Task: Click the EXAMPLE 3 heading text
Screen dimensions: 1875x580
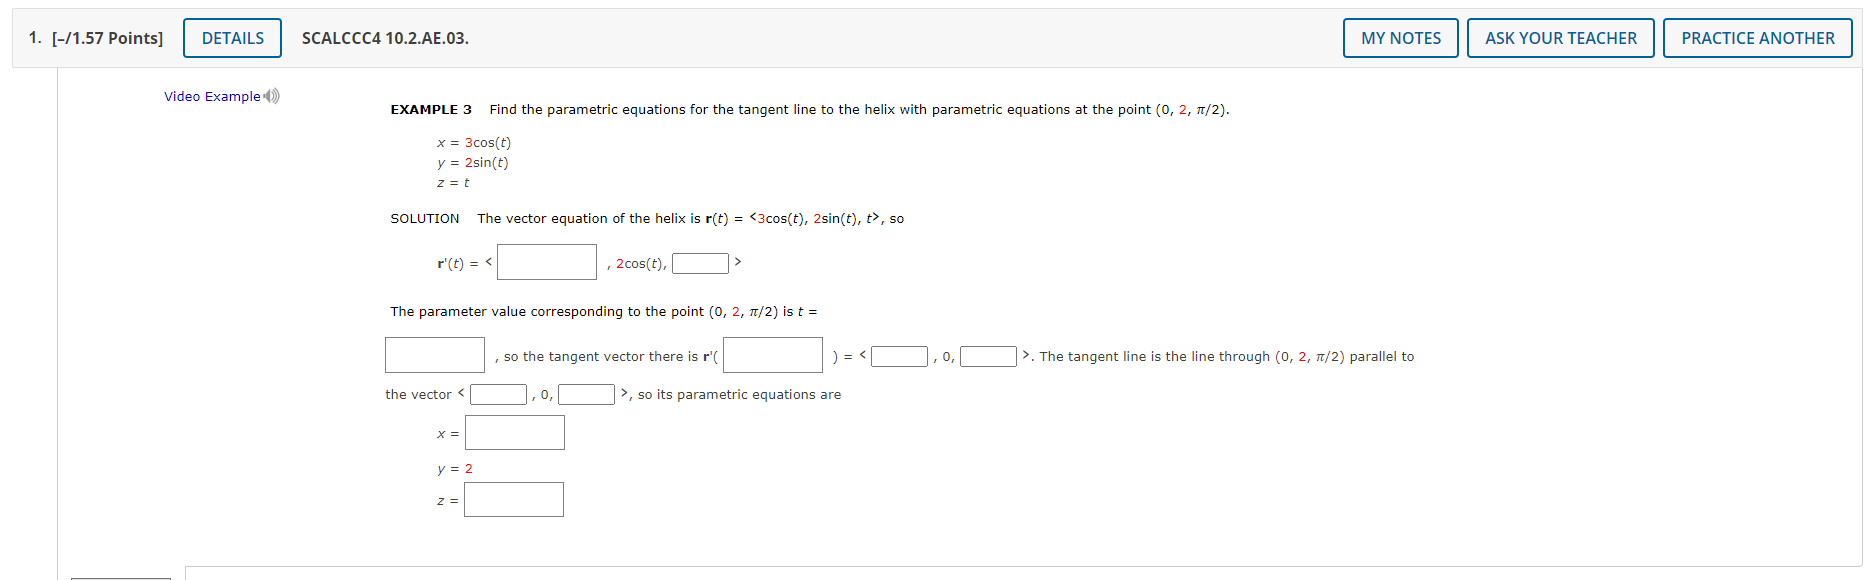Action: [430, 109]
